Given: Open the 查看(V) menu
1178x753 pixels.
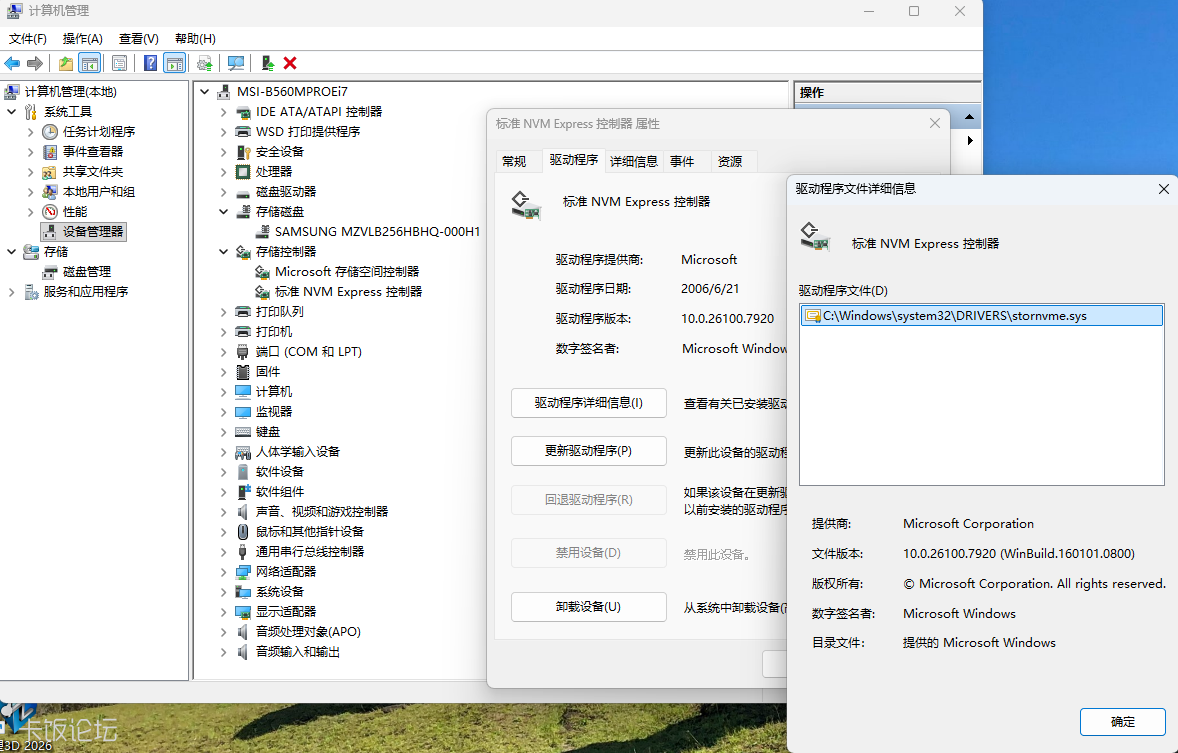Looking at the screenshot, I should (x=138, y=38).
